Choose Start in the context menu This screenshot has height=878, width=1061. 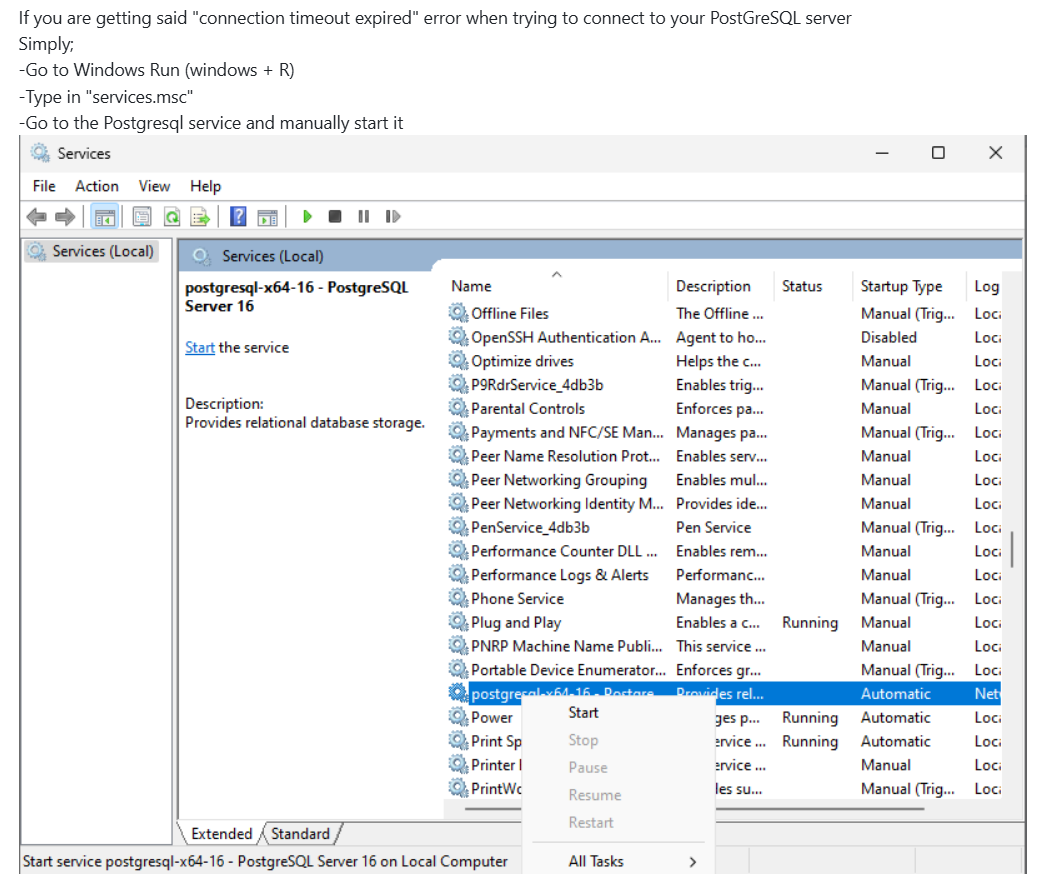tap(583, 713)
